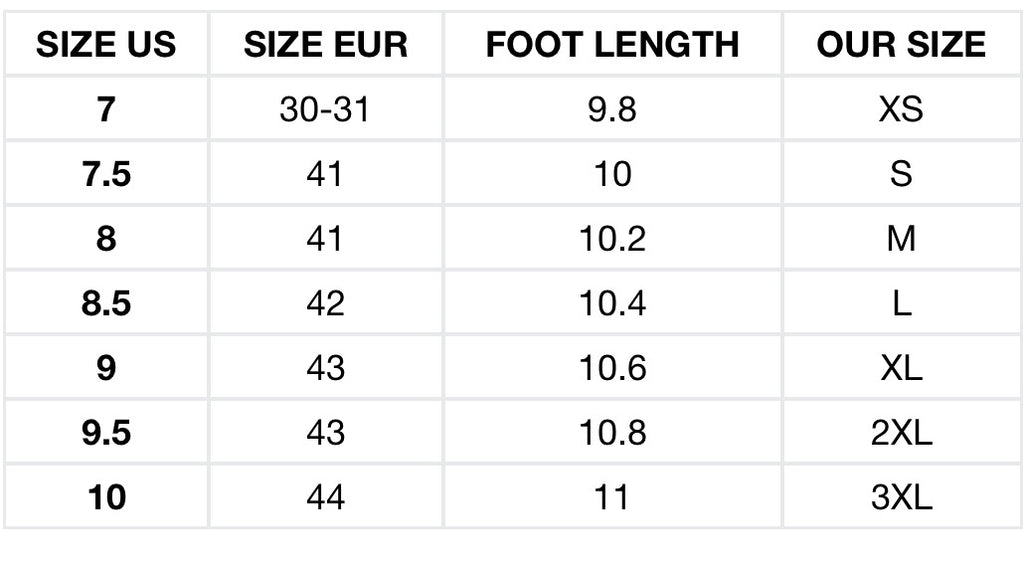This screenshot has height=571, width=1024.
Task: Click the foot length 11 cell
Action: 613,497
